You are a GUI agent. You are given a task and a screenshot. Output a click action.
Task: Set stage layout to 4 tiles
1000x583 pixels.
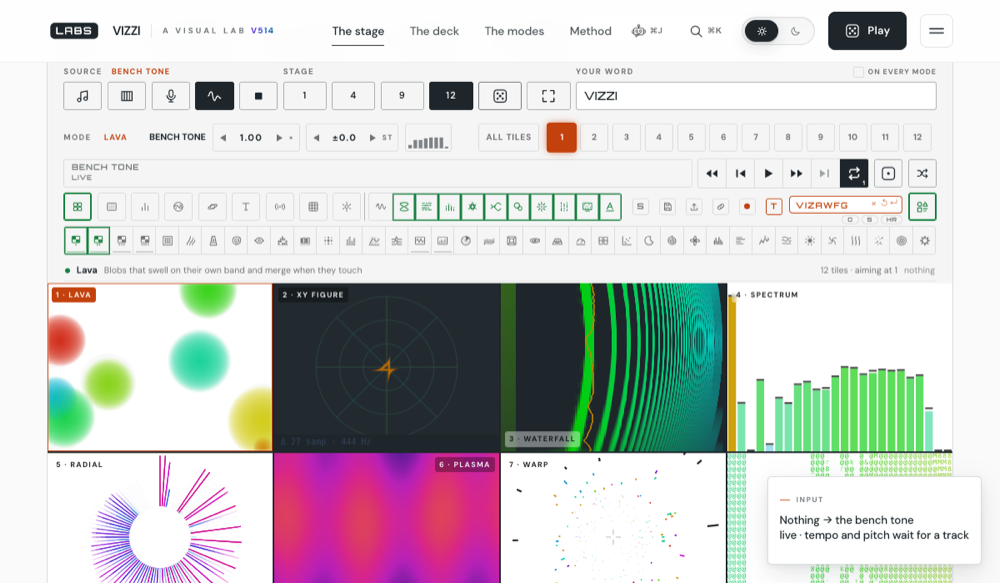(x=353, y=96)
